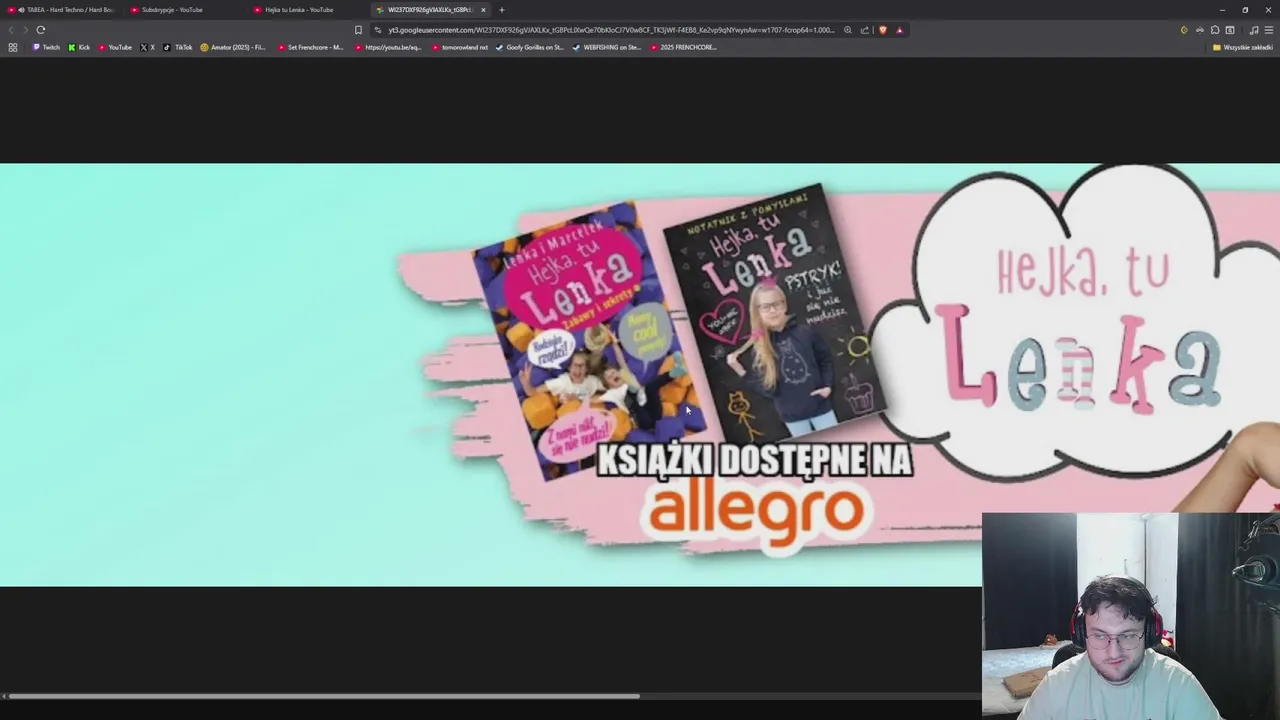The image size is (1280, 720).
Task: Open the Twitch bookmark
Action: [x=46, y=47]
